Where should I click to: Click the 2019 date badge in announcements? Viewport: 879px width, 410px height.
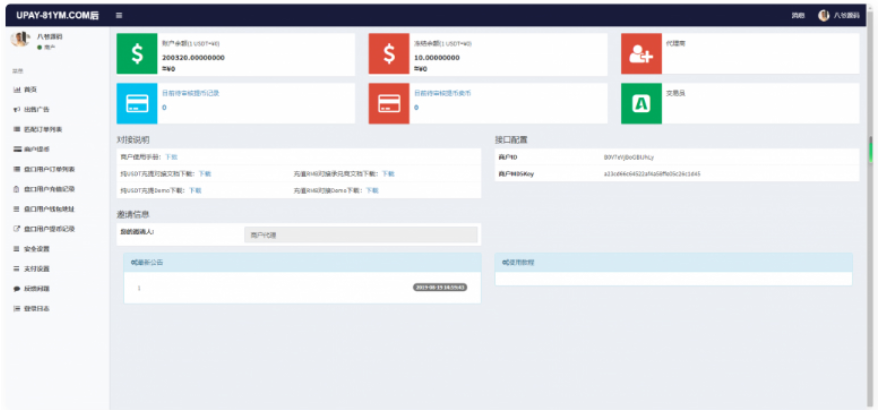pyautogui.click(x=440, y=287)
